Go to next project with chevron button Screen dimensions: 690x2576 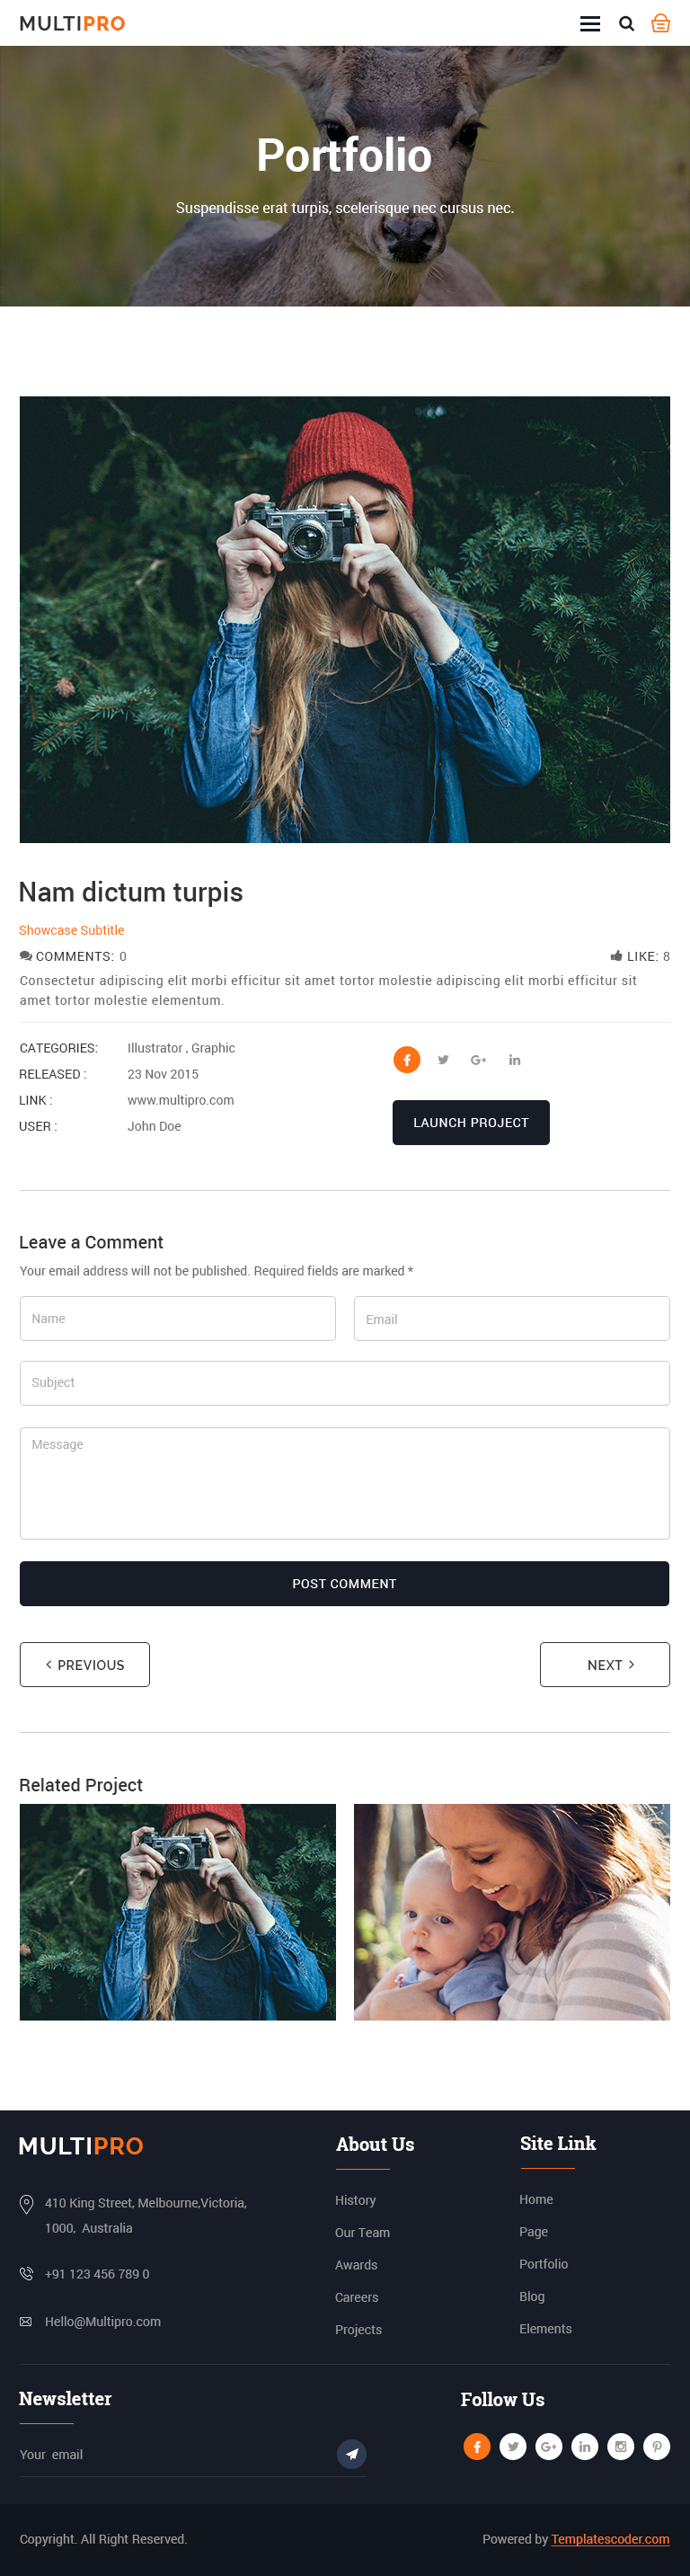pyautogui.click(x=605, y=1664)
